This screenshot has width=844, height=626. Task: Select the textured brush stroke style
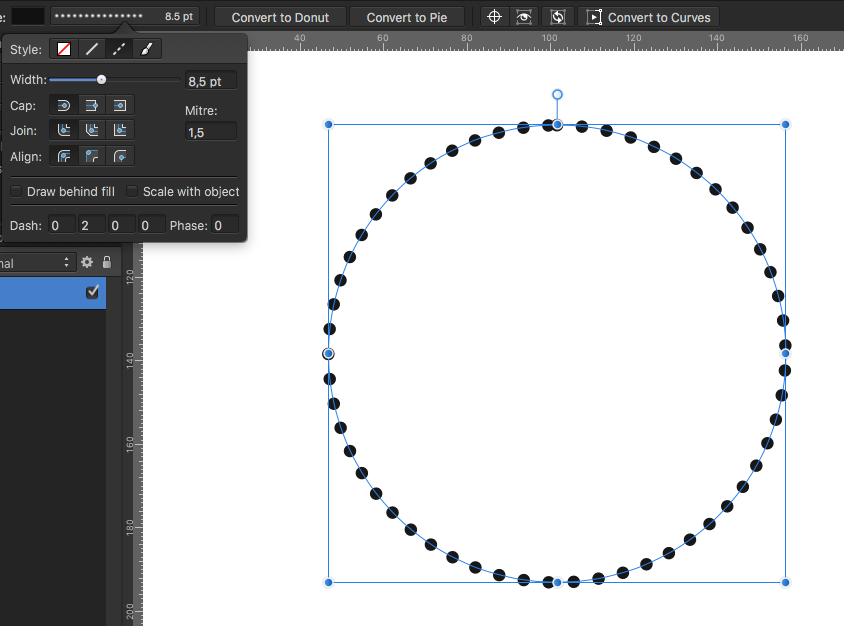[x=147, y=49]
